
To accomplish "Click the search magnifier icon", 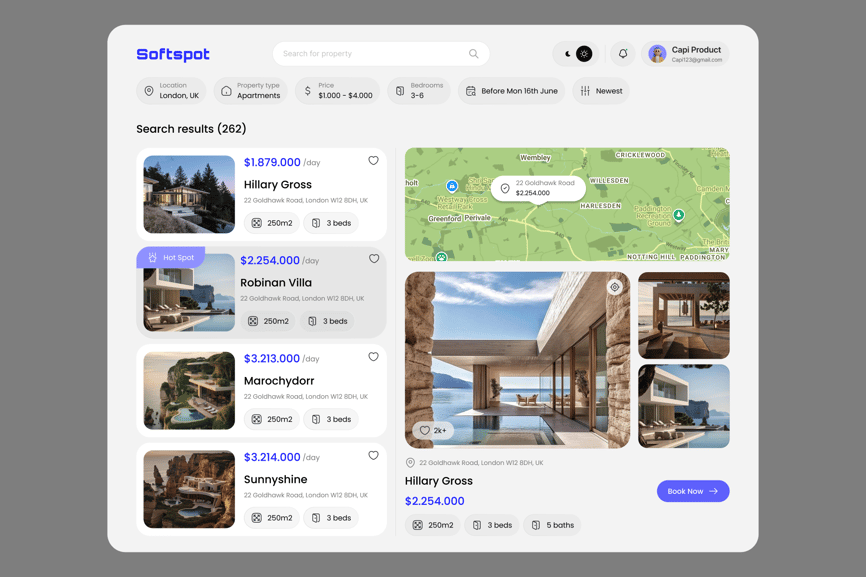I will (x=473, y=54).
